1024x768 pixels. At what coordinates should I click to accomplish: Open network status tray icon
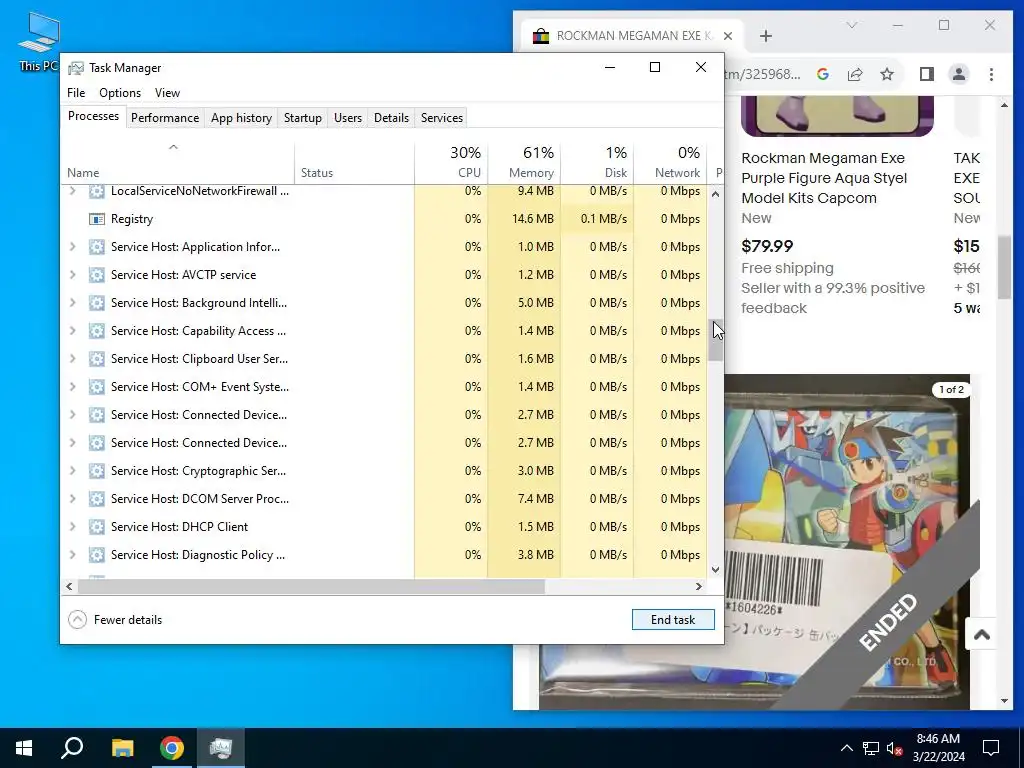(871, 748)
